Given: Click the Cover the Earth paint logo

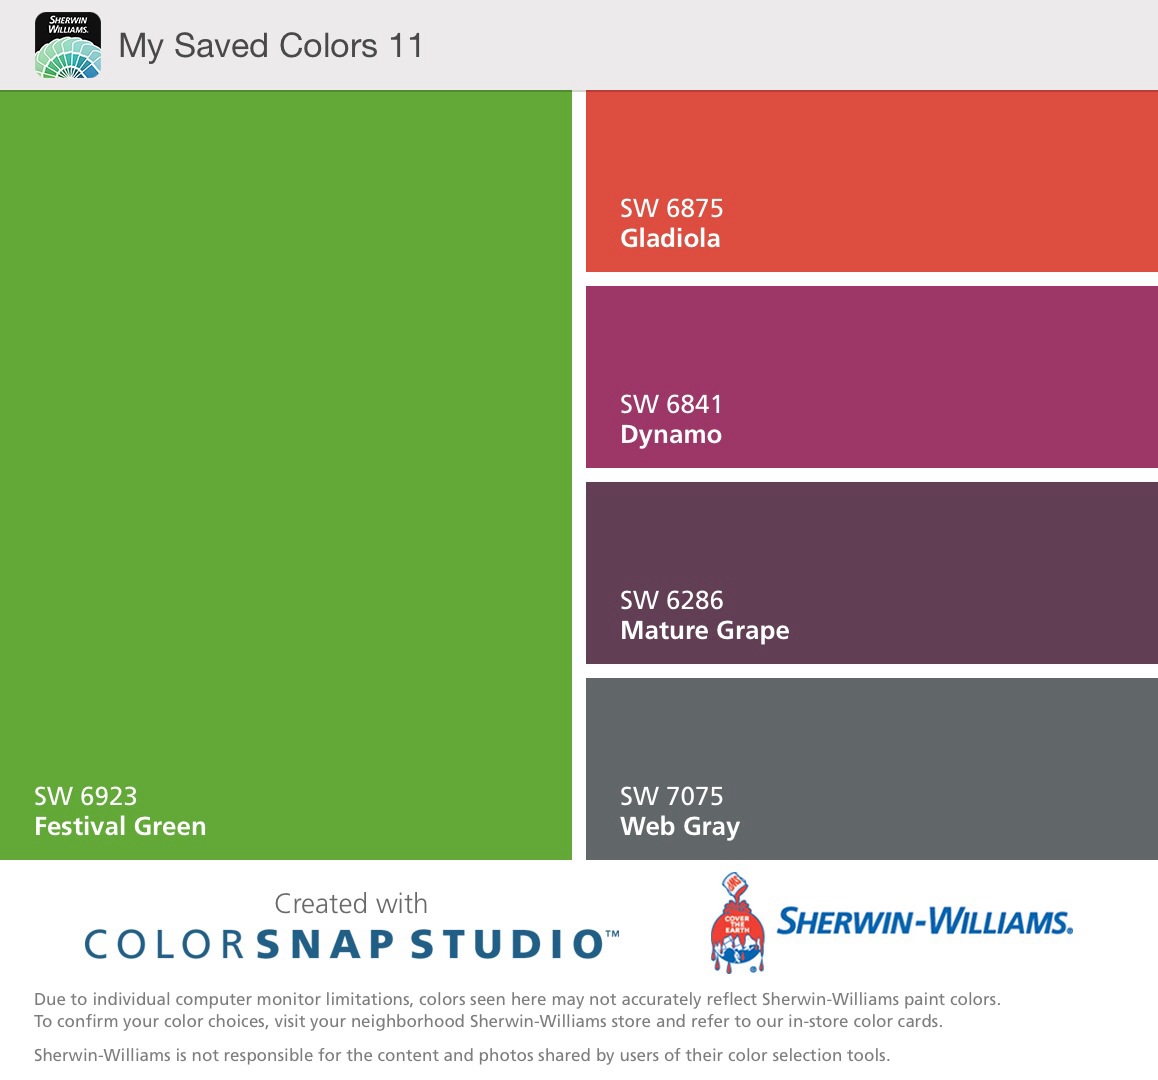Looking at the screenshot, I should click(737, 923).
